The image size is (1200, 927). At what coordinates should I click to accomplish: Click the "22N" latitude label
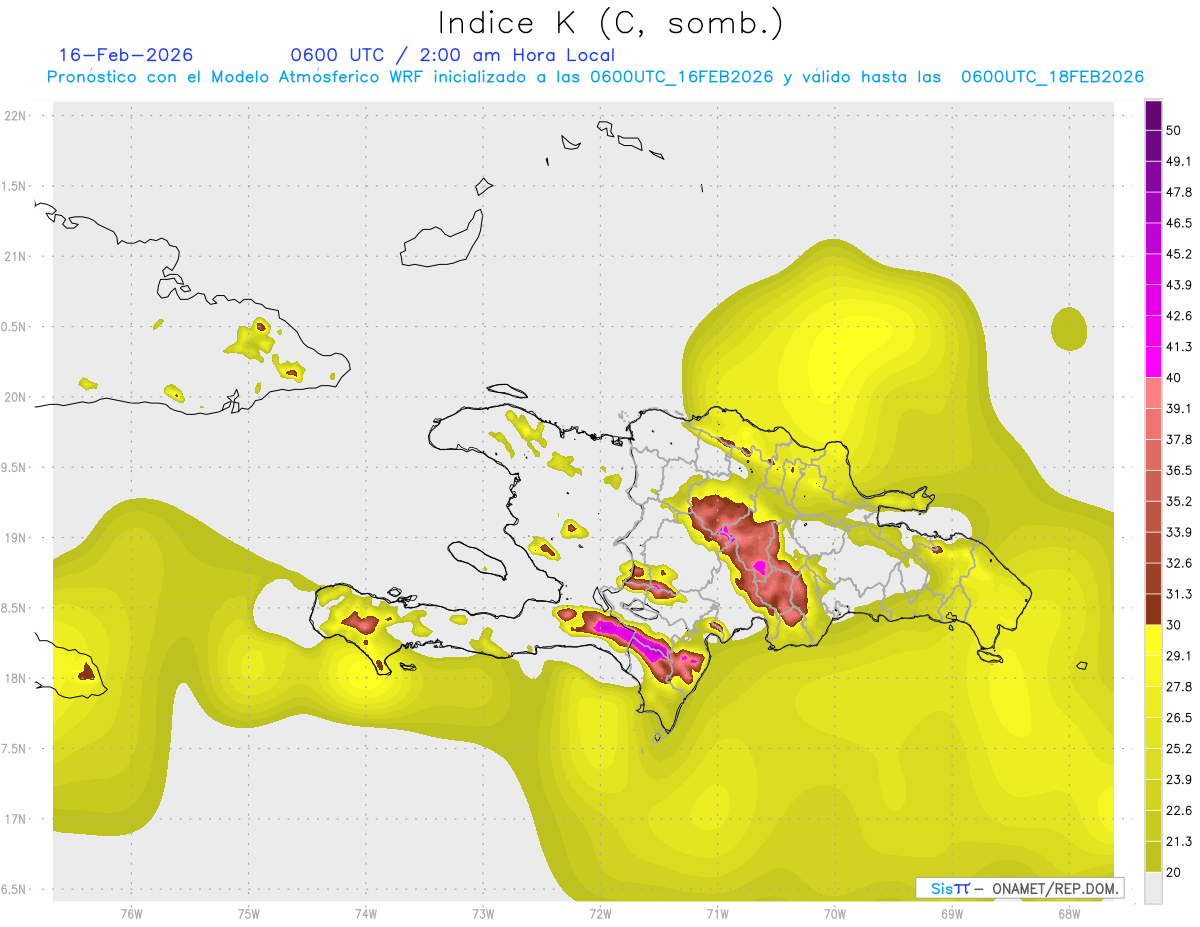(17, 115)
